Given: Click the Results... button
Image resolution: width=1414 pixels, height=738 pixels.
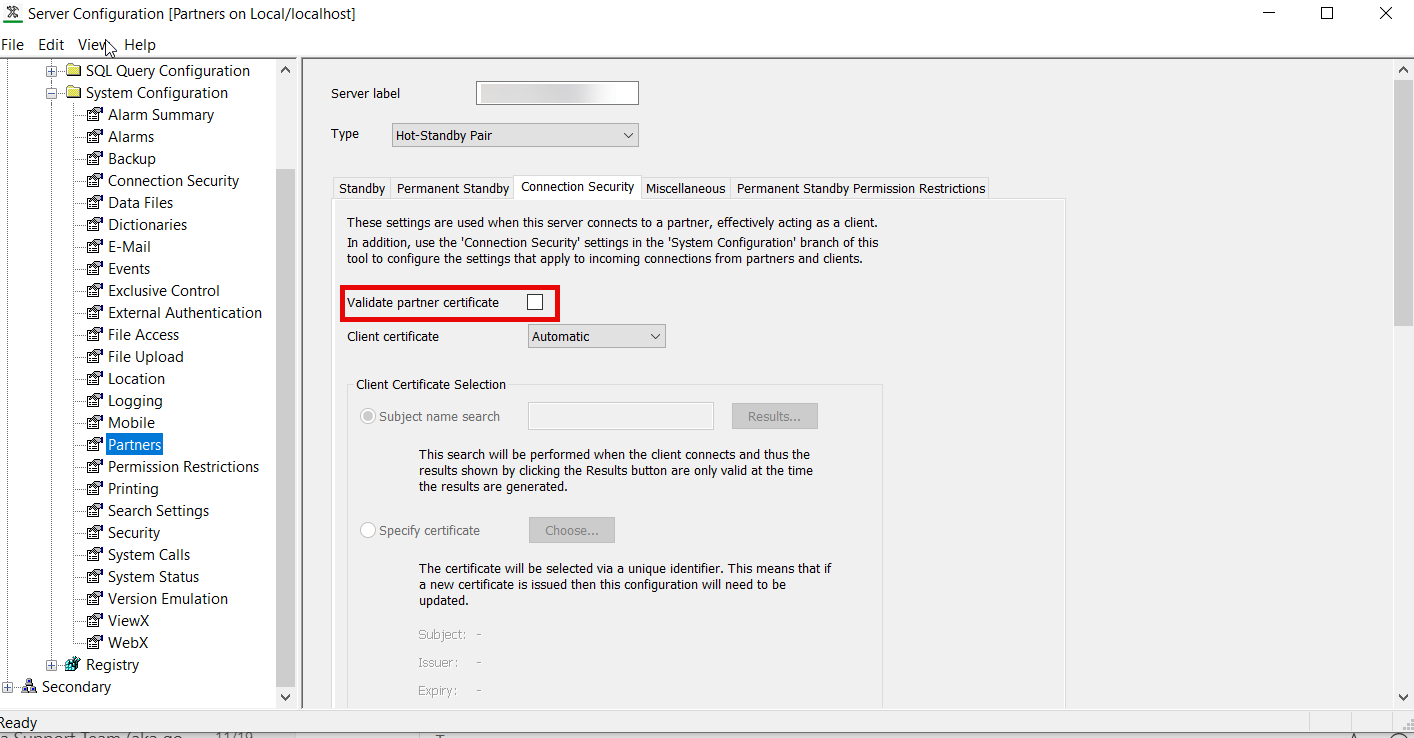Looking at the screenshot, I should click(x=775, y=416).
